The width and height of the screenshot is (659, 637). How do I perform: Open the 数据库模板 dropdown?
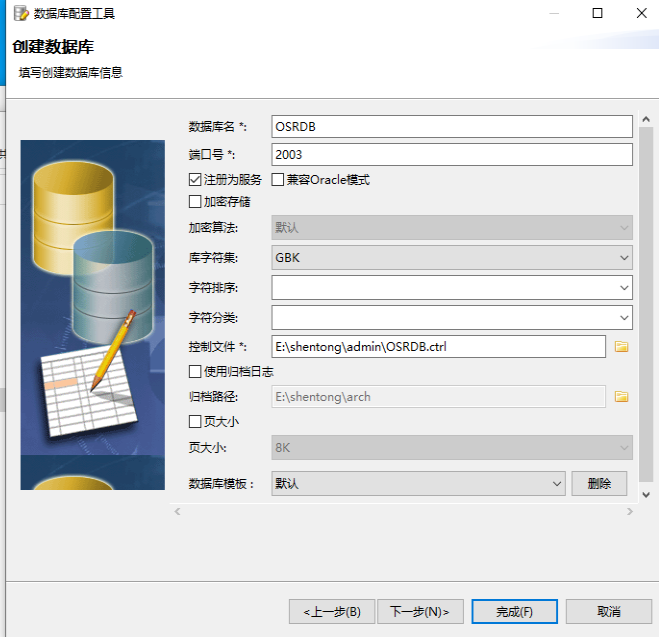click(x=418, y=483)
